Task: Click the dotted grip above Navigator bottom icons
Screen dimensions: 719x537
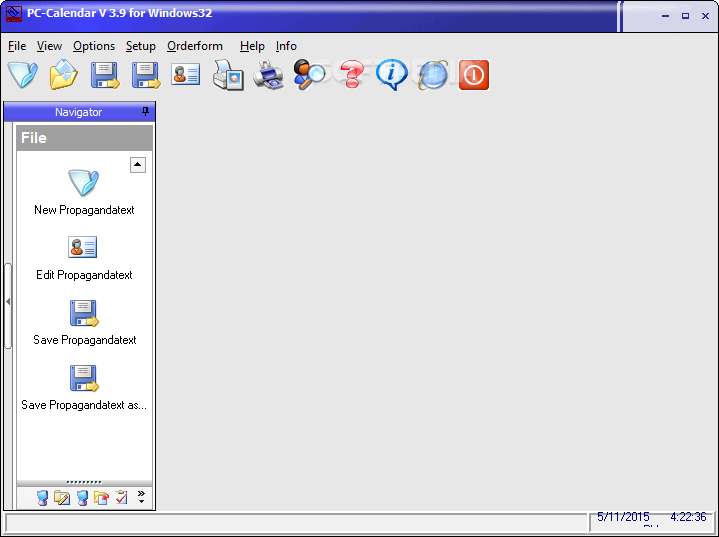Action: click(84, 482)
